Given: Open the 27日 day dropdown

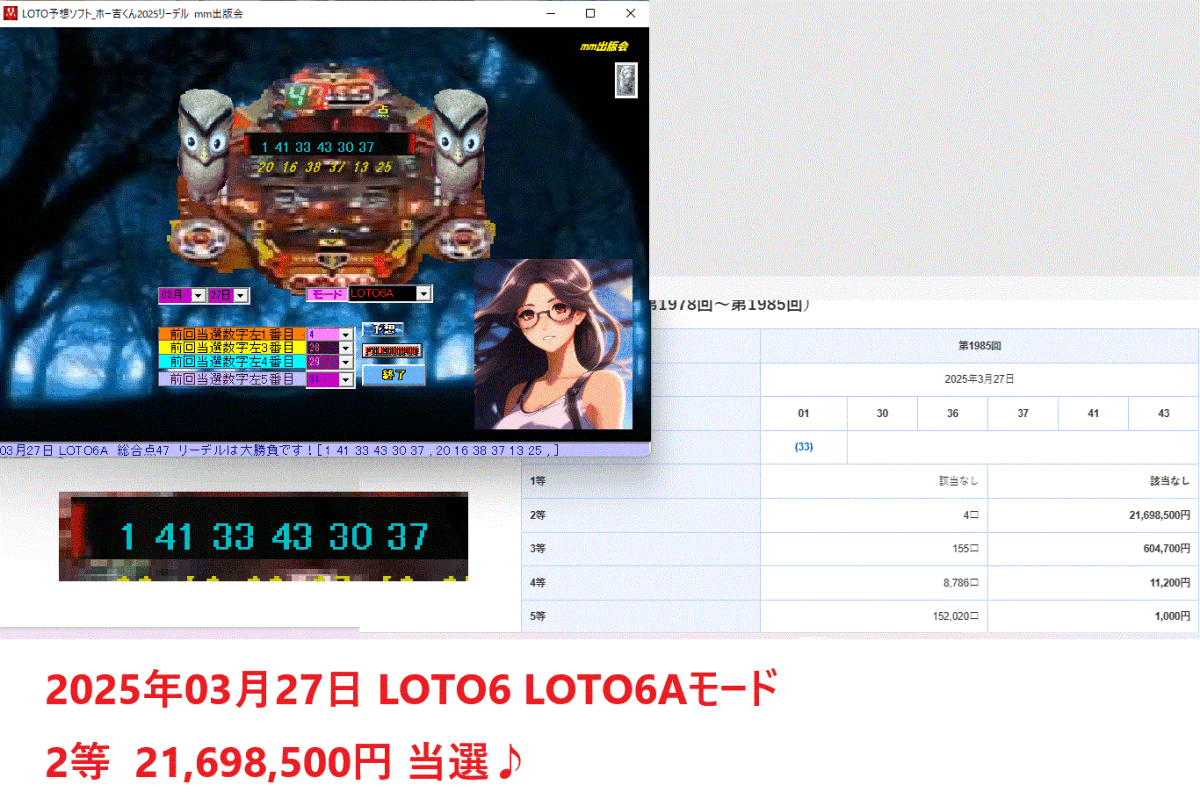Looking at the screenshot, I should [240, 293].
